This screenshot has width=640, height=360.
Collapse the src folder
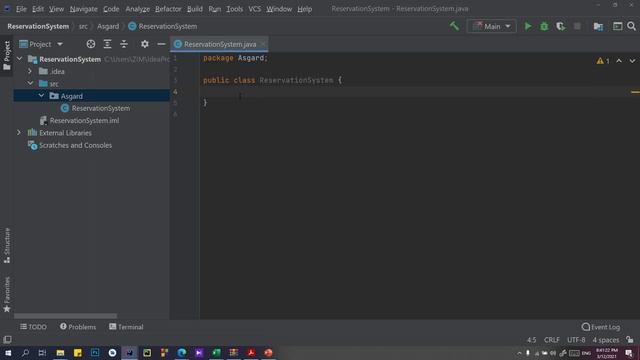click(30, 83)
